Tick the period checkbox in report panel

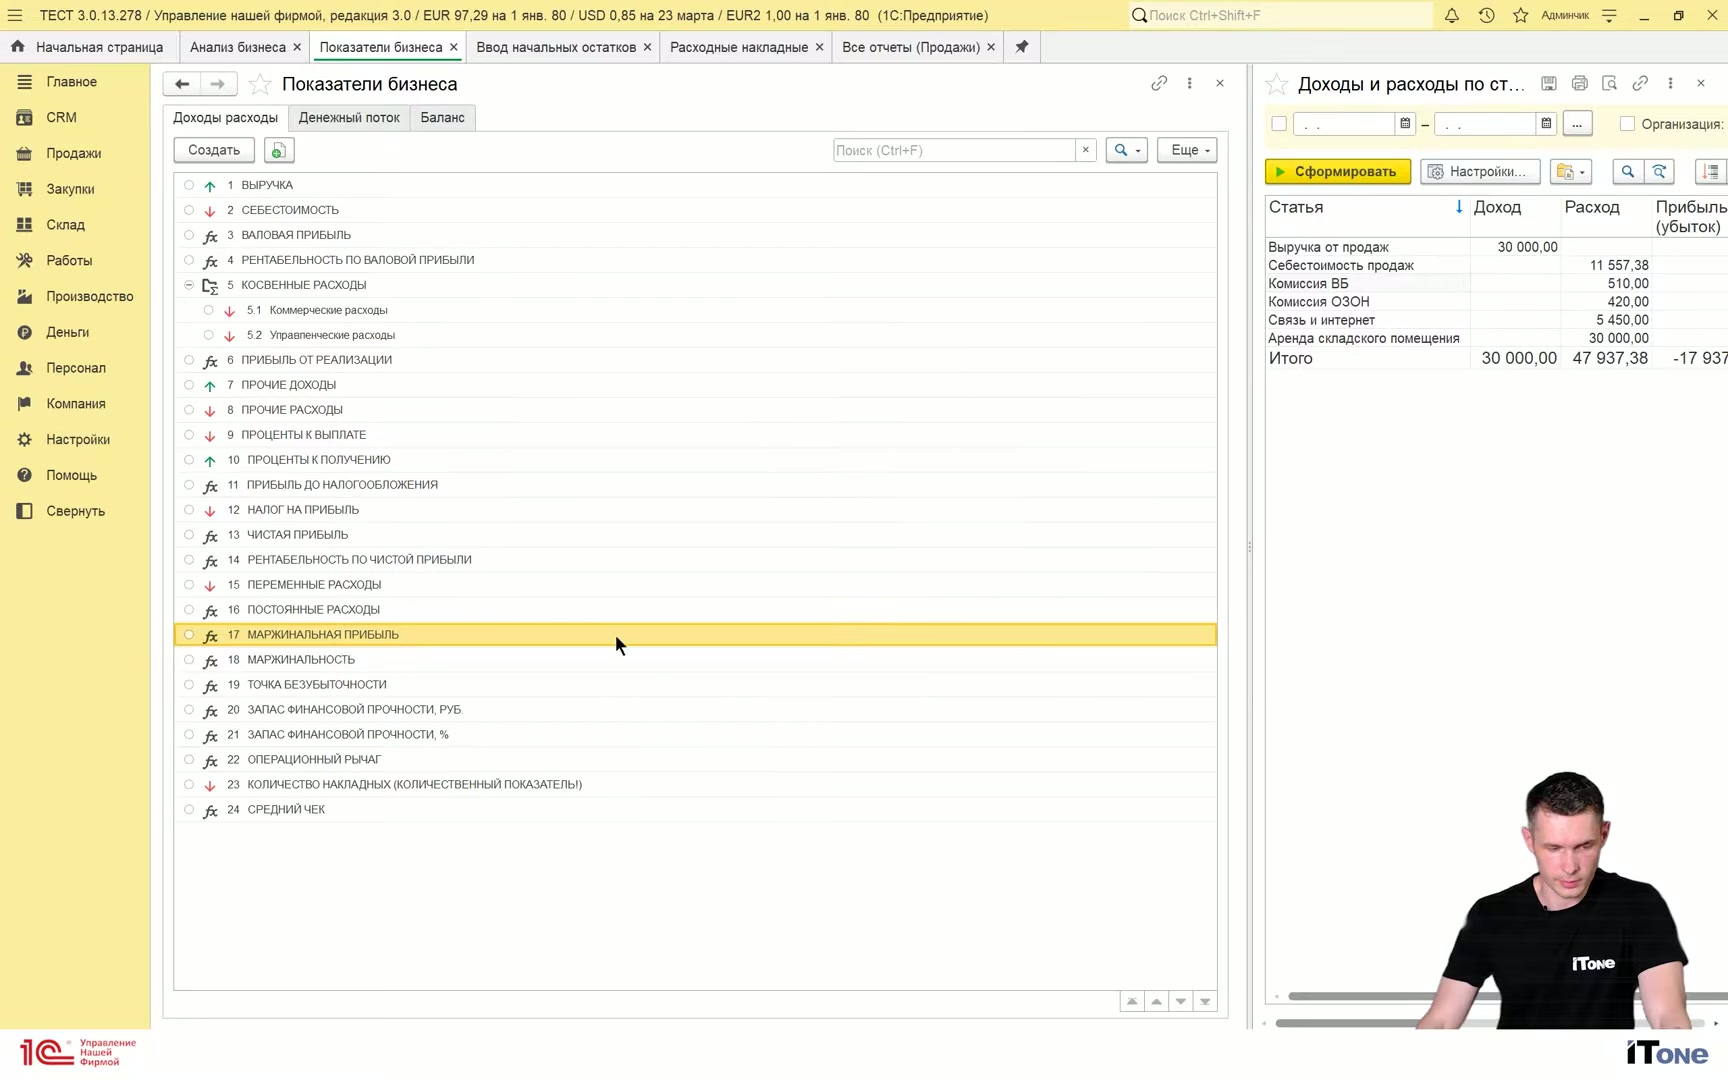point(1279,124)
